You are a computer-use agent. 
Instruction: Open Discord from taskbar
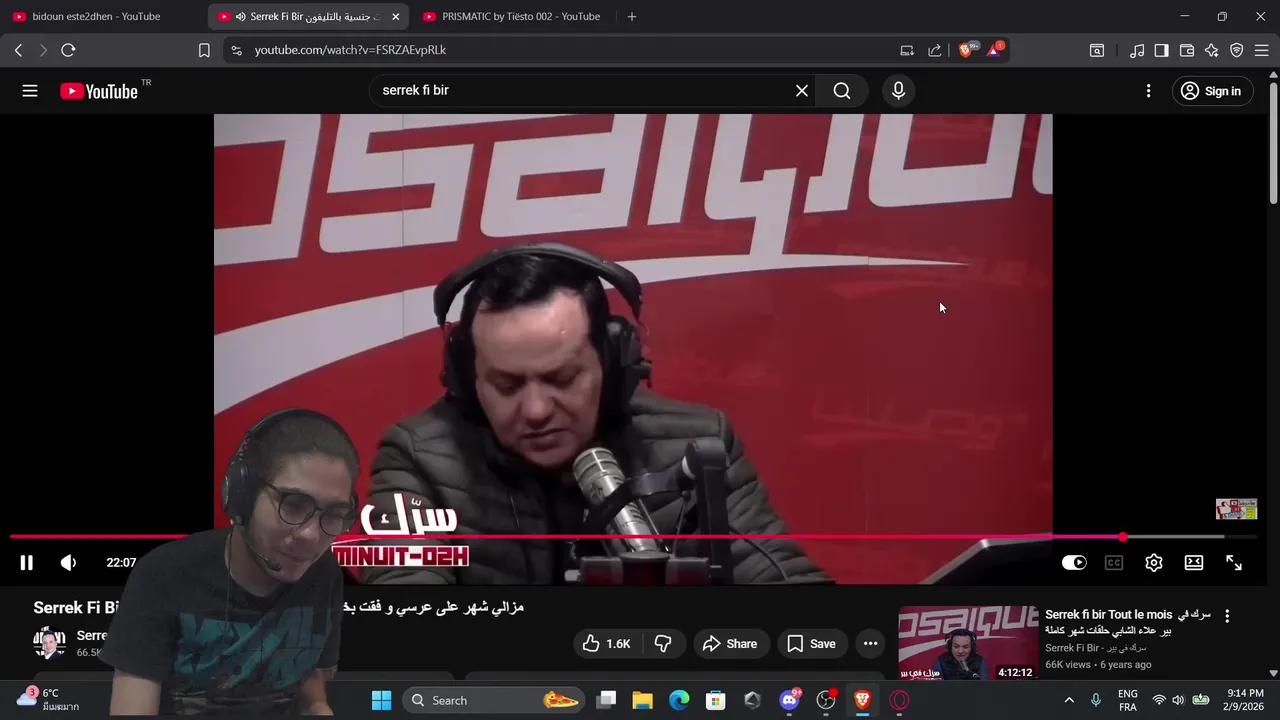(x=789, y=700)
